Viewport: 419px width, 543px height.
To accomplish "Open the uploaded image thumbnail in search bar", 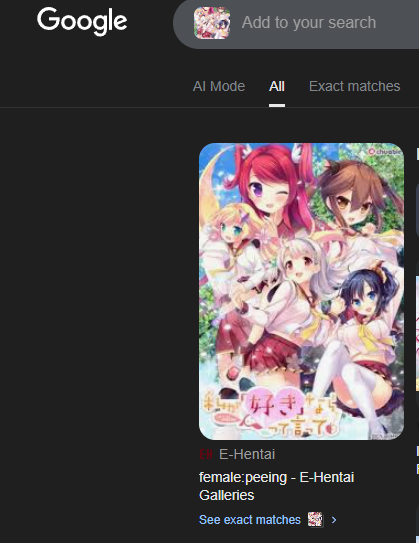I will pos(212,23).
